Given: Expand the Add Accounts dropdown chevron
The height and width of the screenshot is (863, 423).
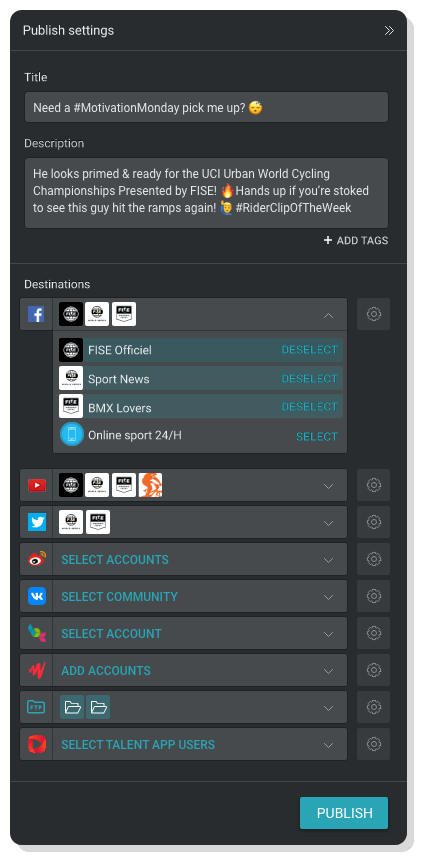Looking at the screenshot, I should click(x=328, y=671).
